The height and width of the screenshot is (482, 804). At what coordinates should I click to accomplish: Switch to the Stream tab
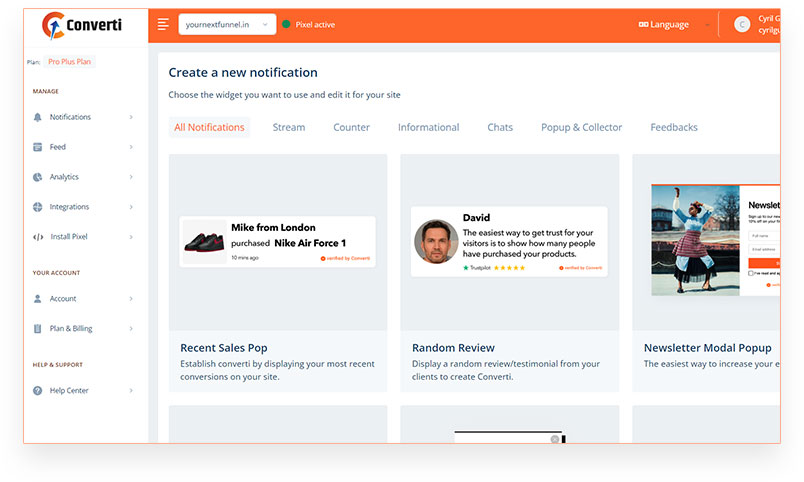(x=289, y=127)
